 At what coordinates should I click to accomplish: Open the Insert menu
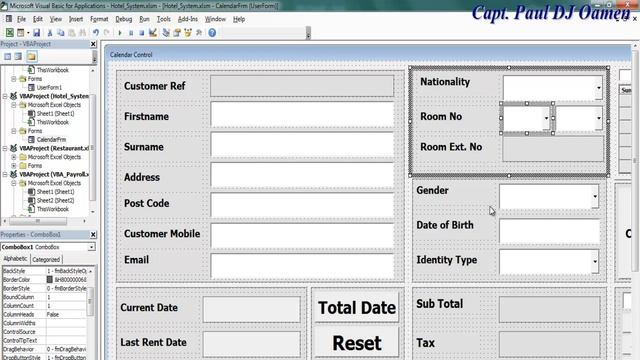[x=76, y=19]
